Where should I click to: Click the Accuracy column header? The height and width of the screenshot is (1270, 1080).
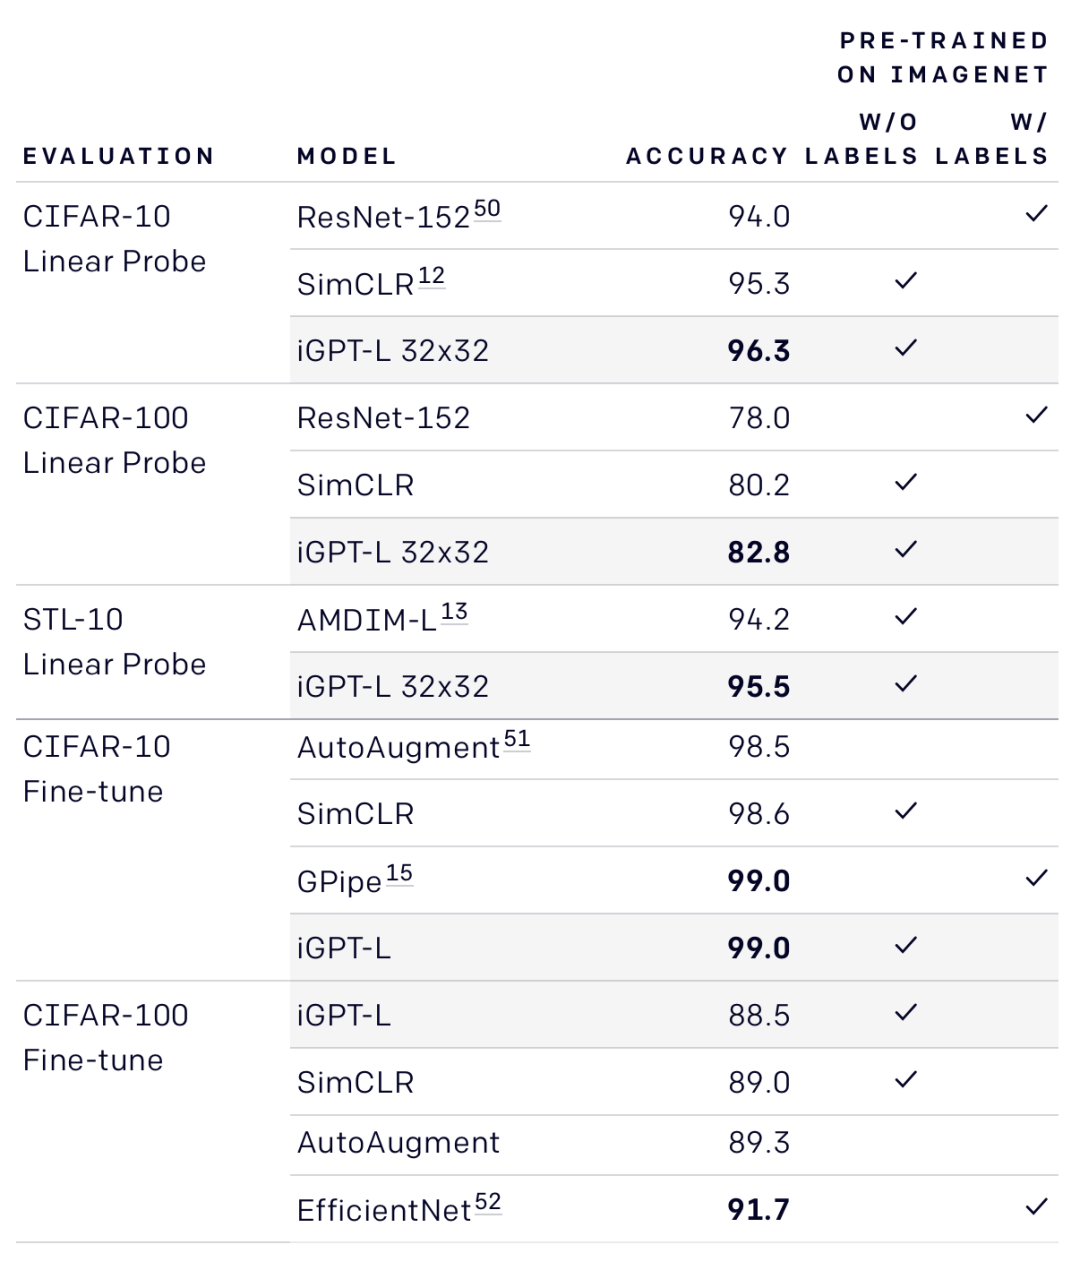click(x=707, y=156)
